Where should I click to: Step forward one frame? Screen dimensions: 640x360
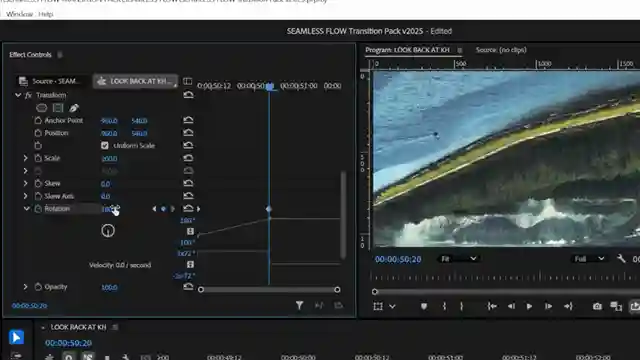(548, 306)
